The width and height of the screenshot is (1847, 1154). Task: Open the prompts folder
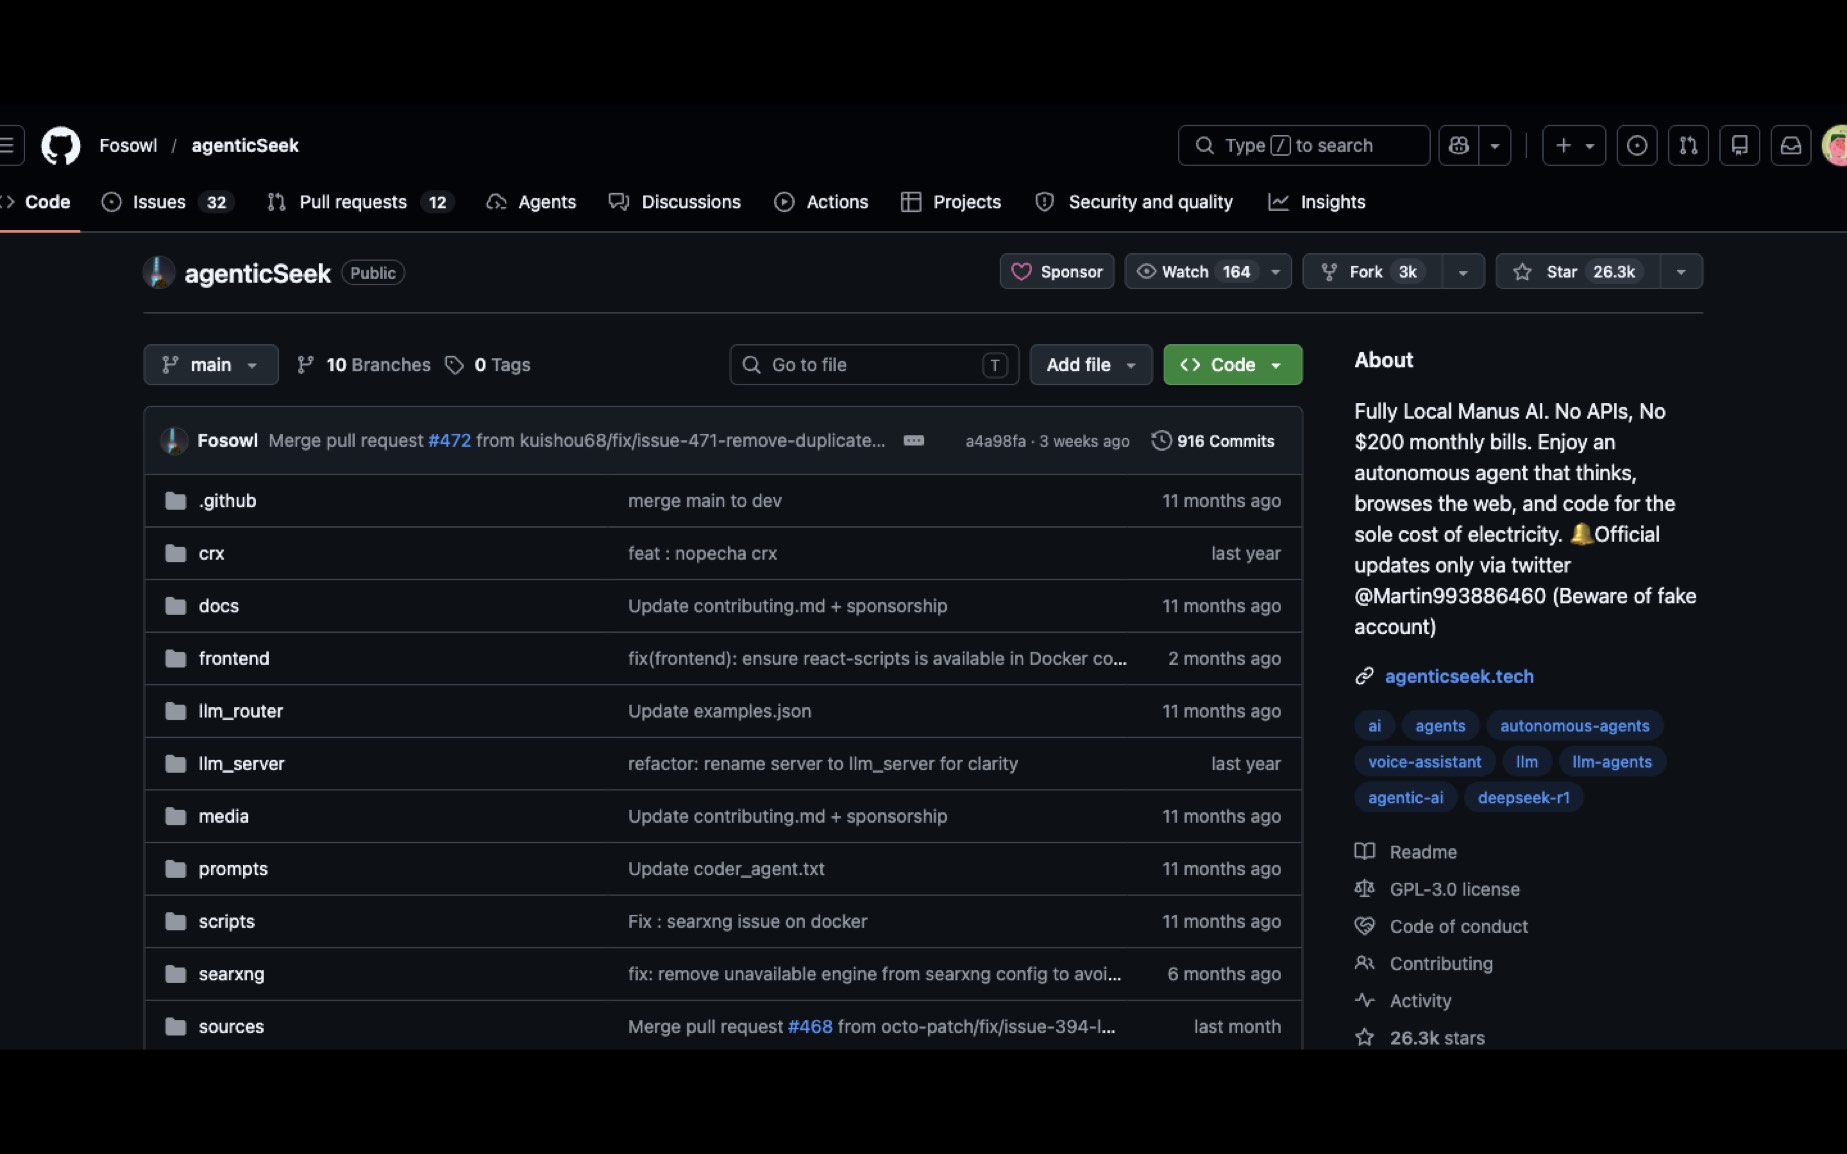click(x=233, y=869)
